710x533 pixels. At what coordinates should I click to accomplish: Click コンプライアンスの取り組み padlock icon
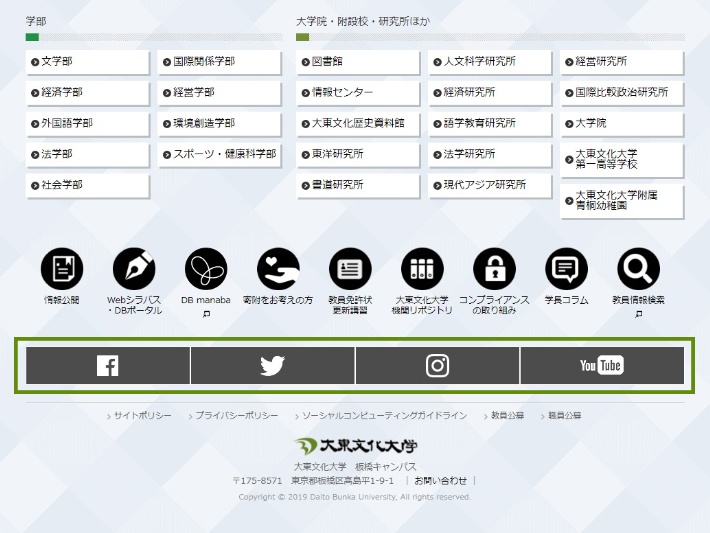[x=494, y=269]
